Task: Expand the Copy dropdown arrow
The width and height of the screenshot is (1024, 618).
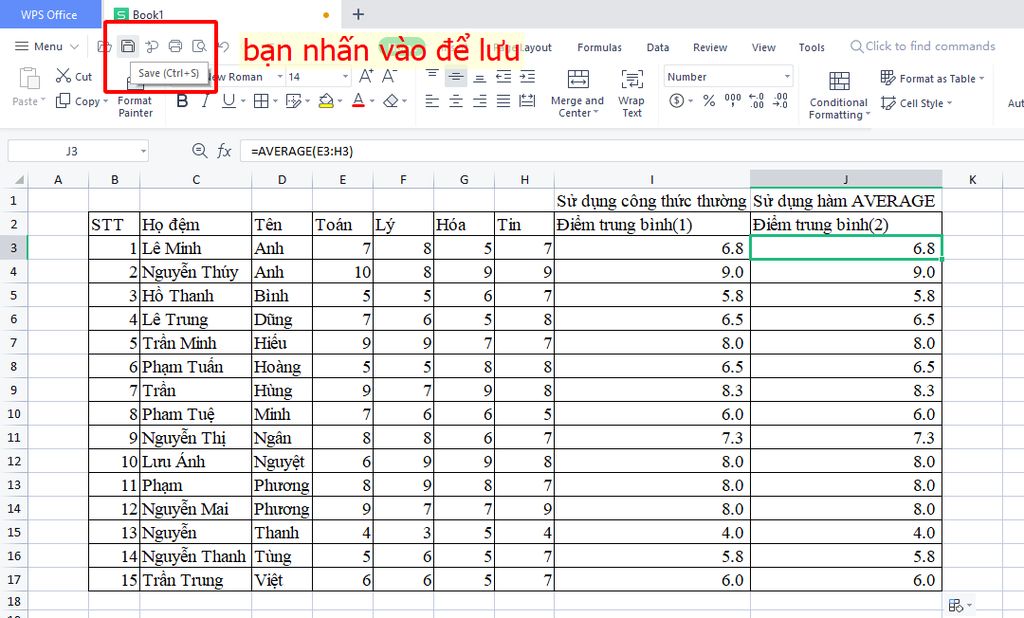Action: click(105, 101)
